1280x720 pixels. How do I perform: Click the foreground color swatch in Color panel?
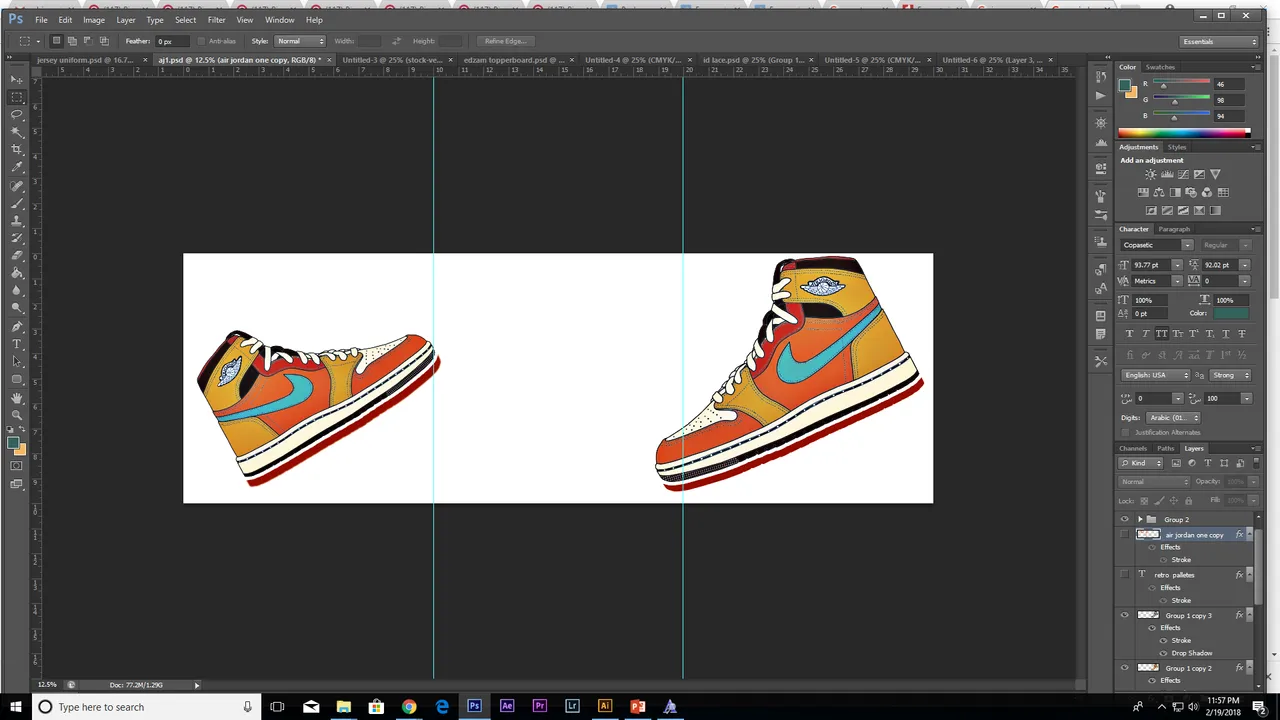pyautogui.click(x=1126, y=86)
